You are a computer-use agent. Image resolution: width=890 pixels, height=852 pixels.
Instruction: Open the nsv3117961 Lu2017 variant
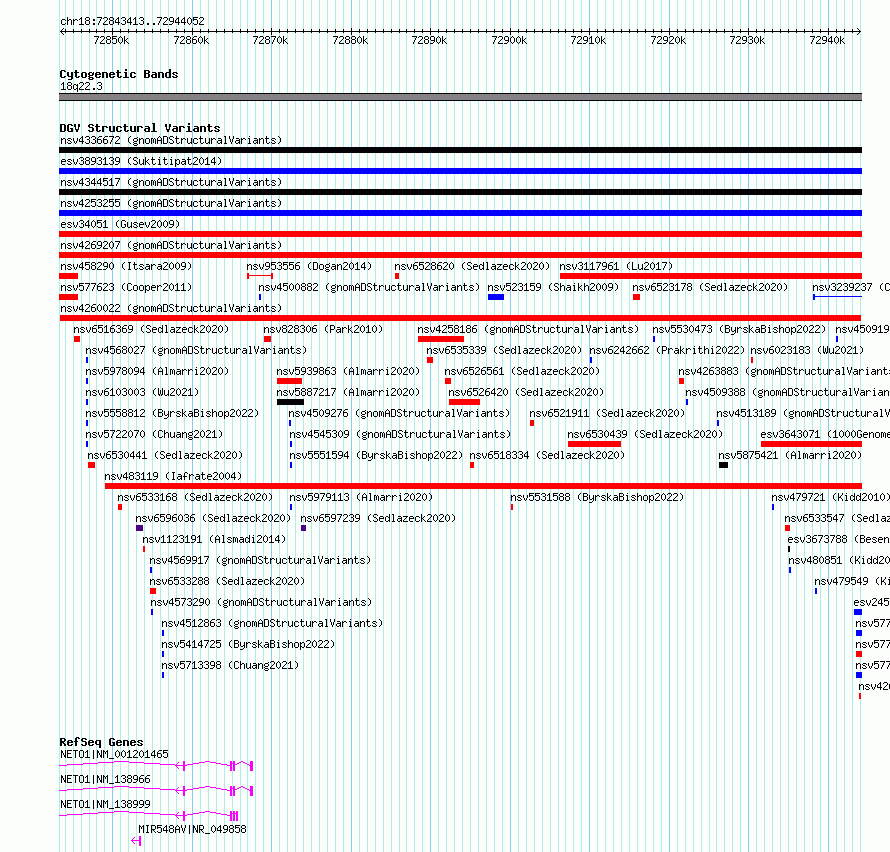pos(616,266)
